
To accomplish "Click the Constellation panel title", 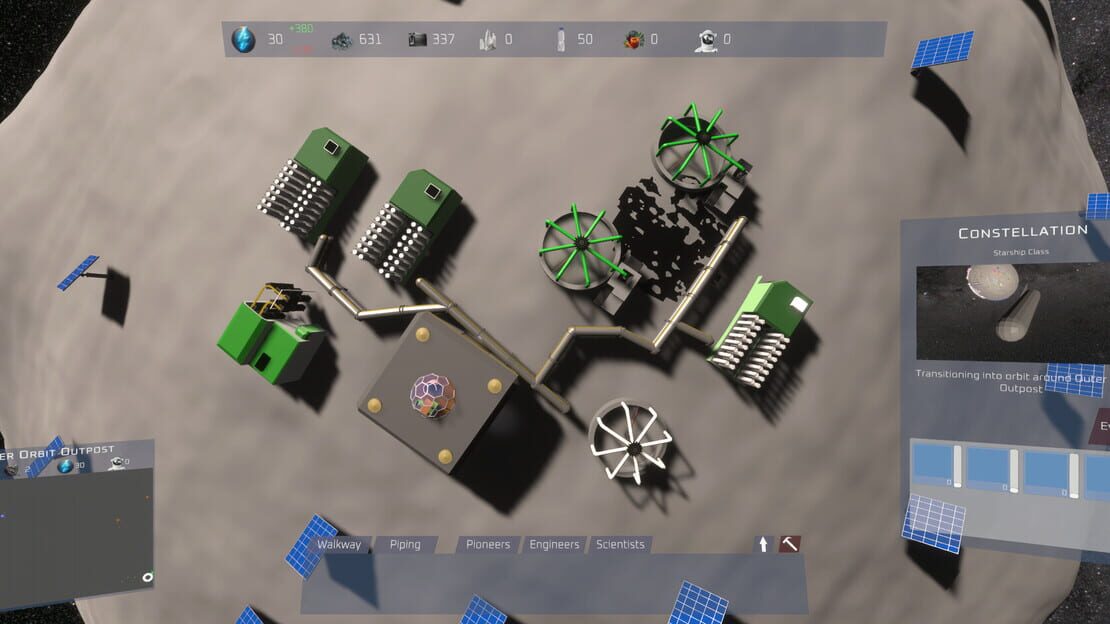I will (1023, 232).
